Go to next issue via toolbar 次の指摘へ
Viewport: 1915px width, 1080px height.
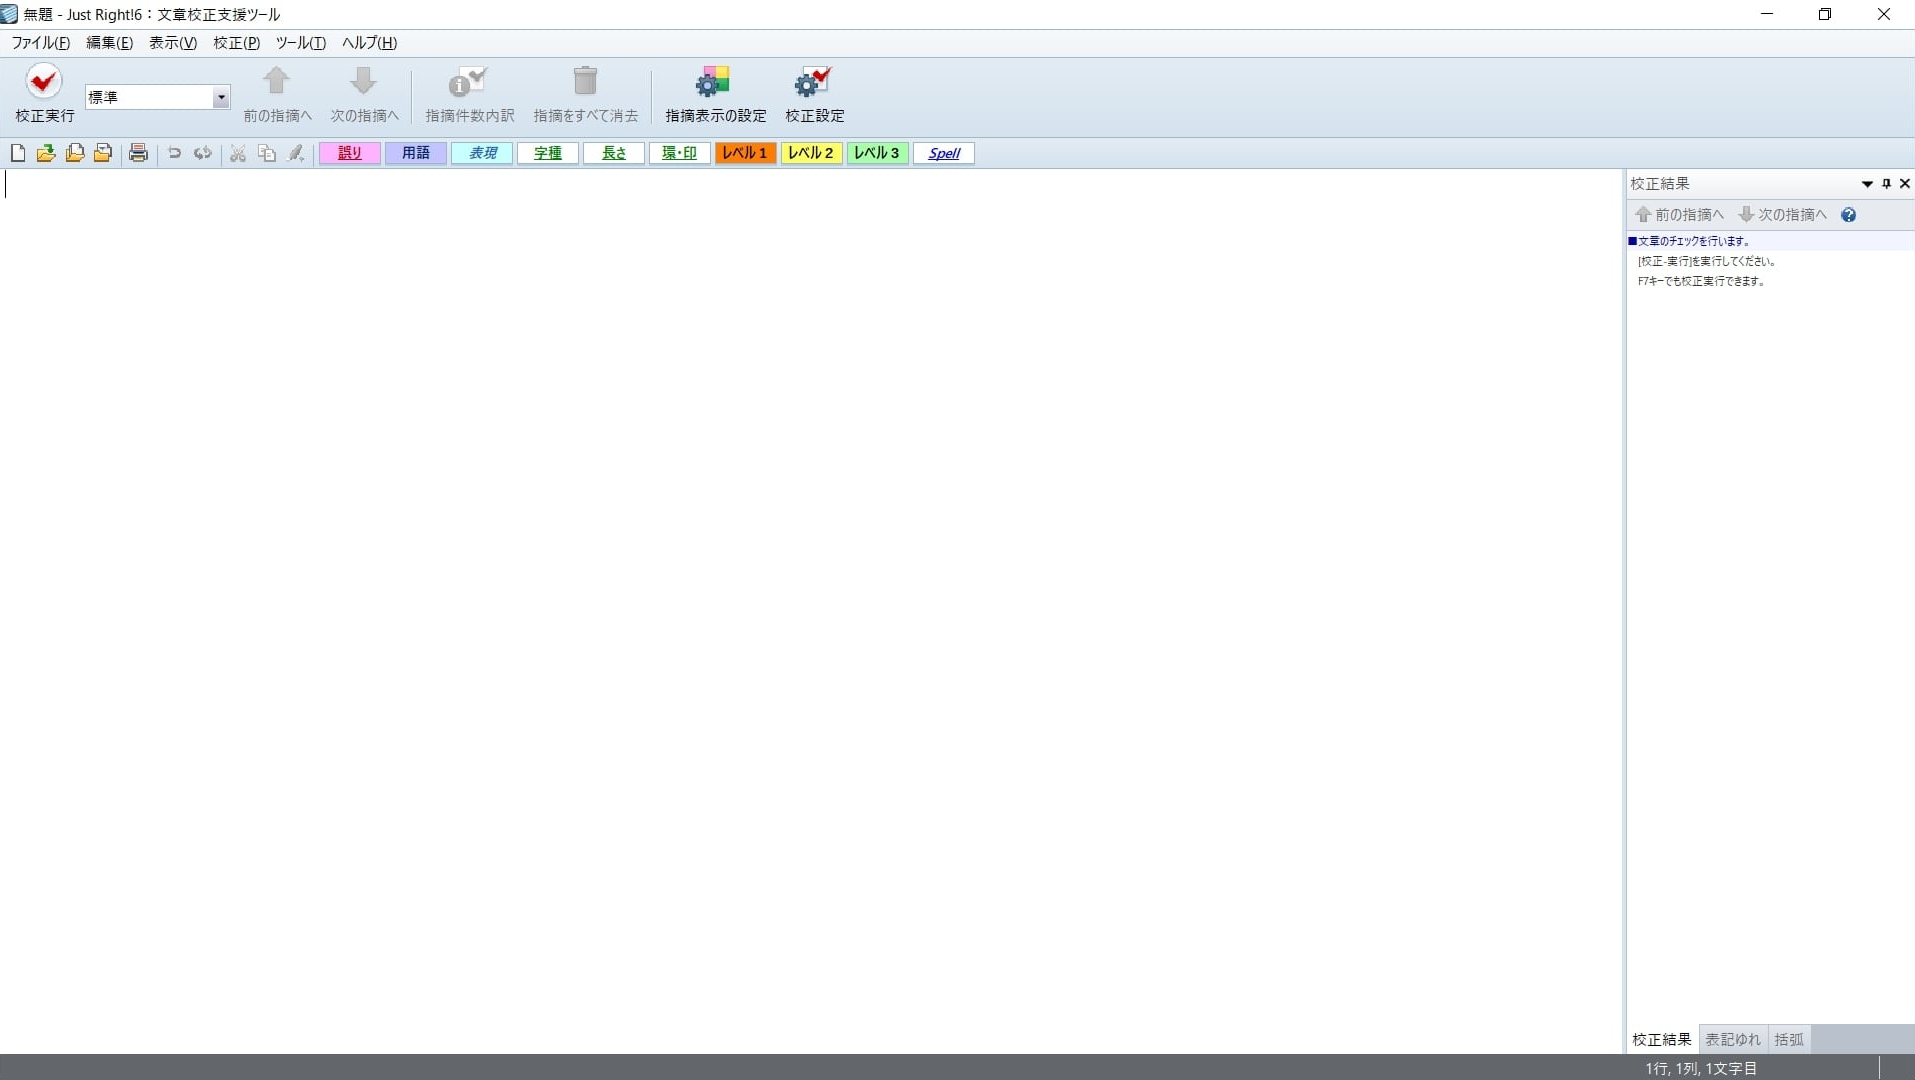point(364,94)
